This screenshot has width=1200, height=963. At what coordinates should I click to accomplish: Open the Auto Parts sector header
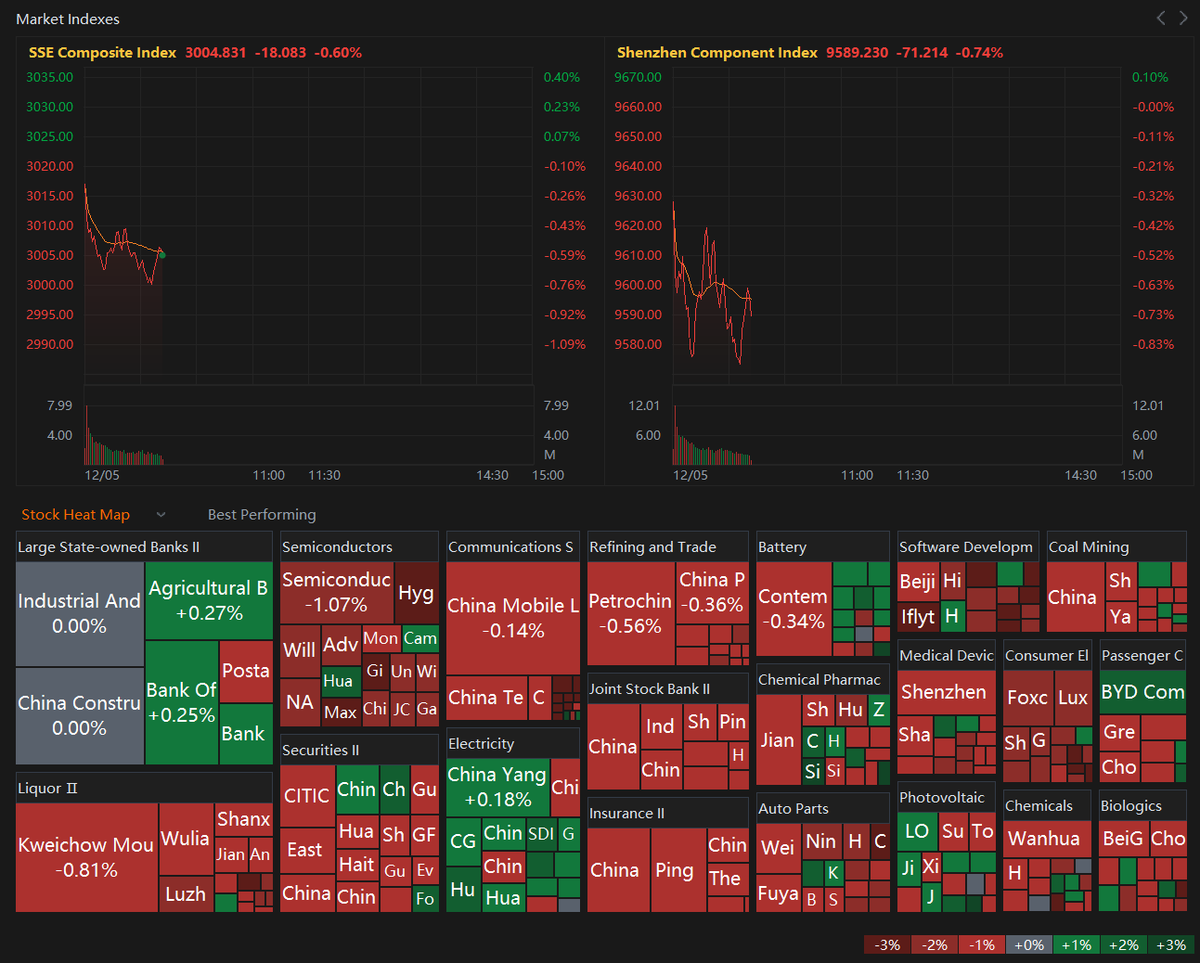click(x=822, y=808)
